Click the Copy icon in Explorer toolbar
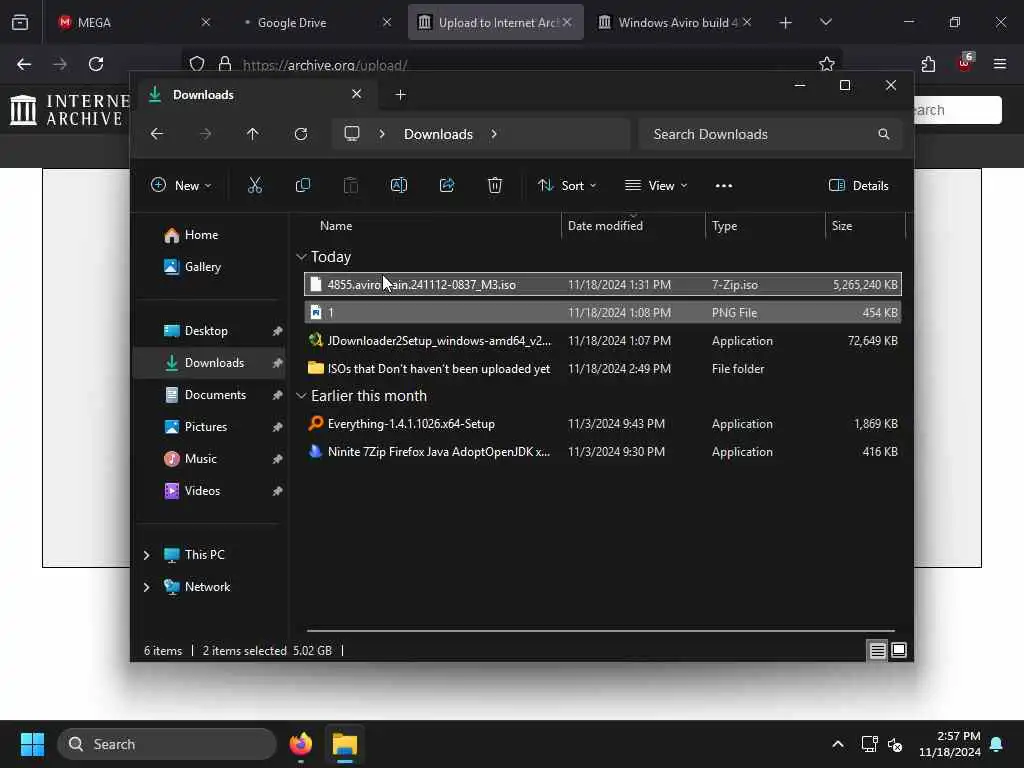The height and width of the screenshot is (768, 1024). [302, 185]
